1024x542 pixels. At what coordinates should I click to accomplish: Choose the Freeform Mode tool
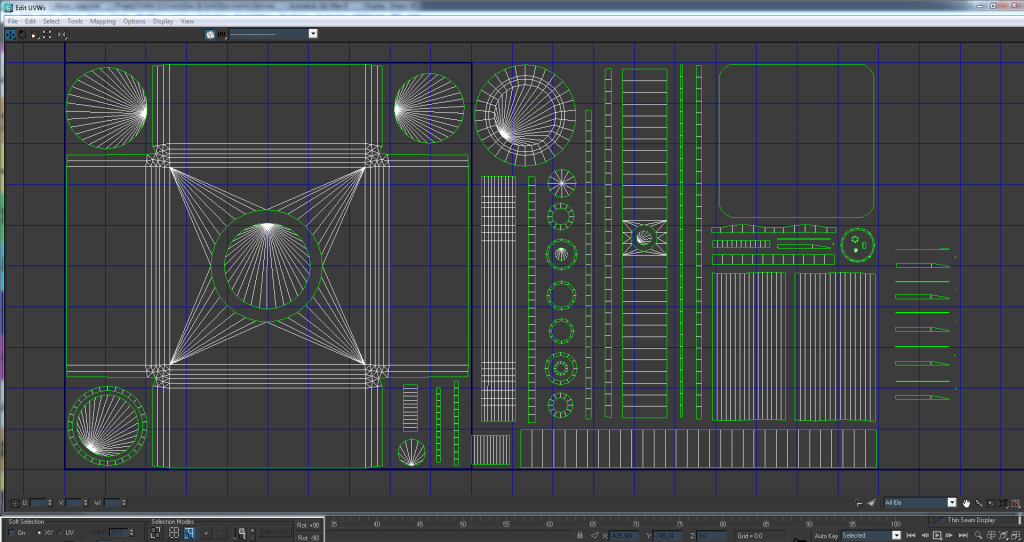tap(46, 34)
